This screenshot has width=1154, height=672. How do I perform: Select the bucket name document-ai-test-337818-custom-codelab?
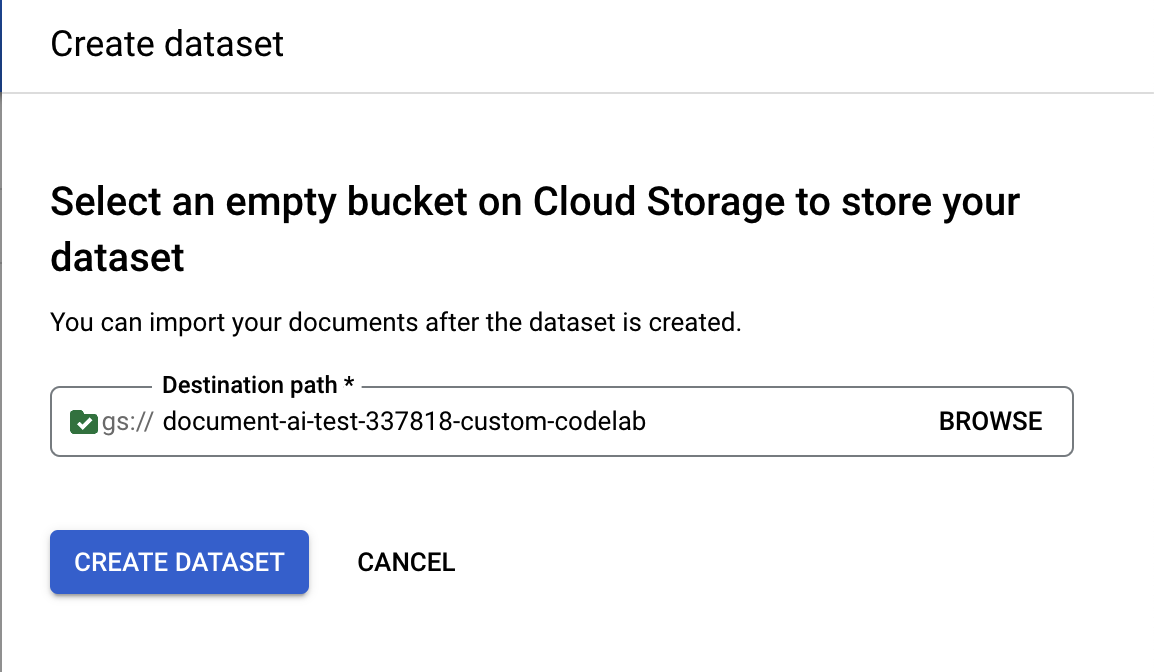407,421
